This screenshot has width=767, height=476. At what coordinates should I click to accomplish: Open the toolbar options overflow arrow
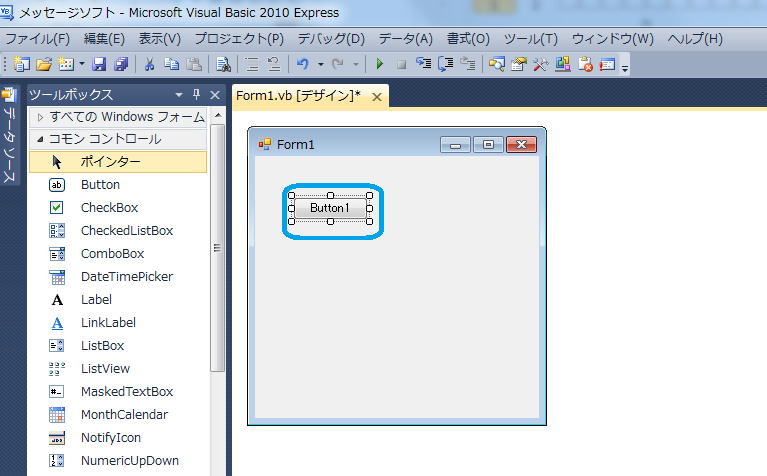point(625,67)
